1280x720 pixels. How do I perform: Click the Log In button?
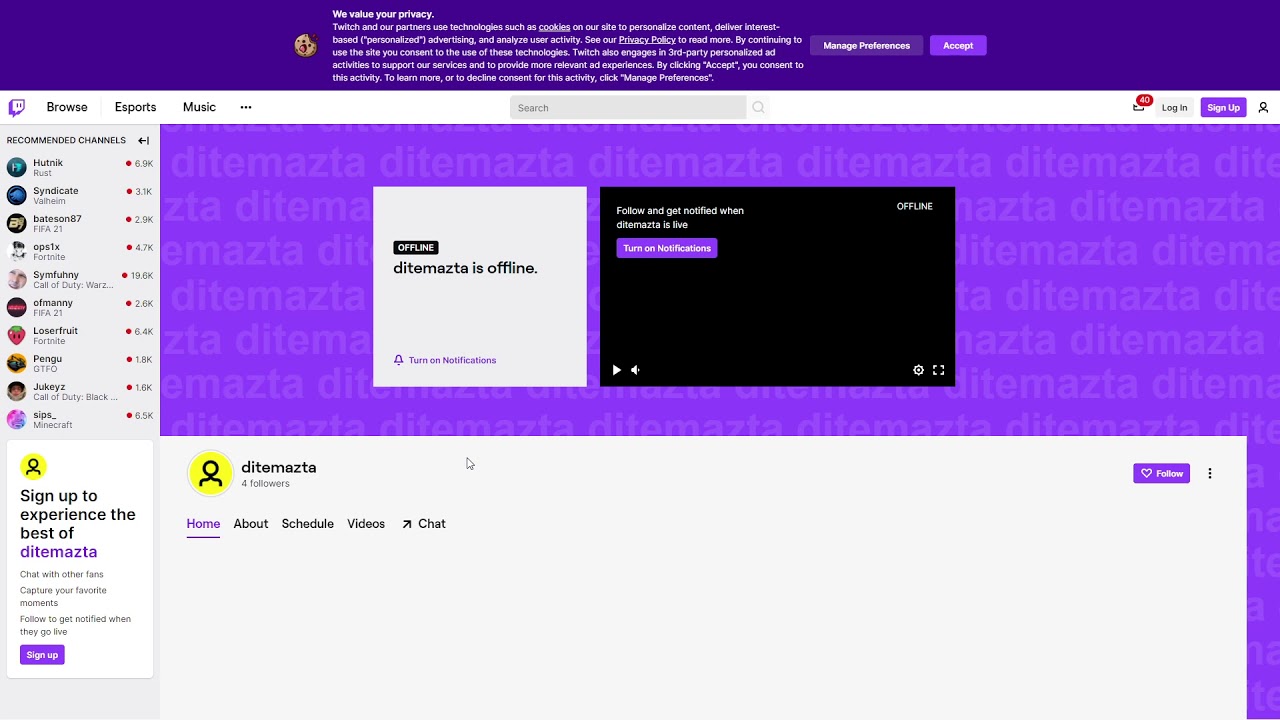[1175, 107]
